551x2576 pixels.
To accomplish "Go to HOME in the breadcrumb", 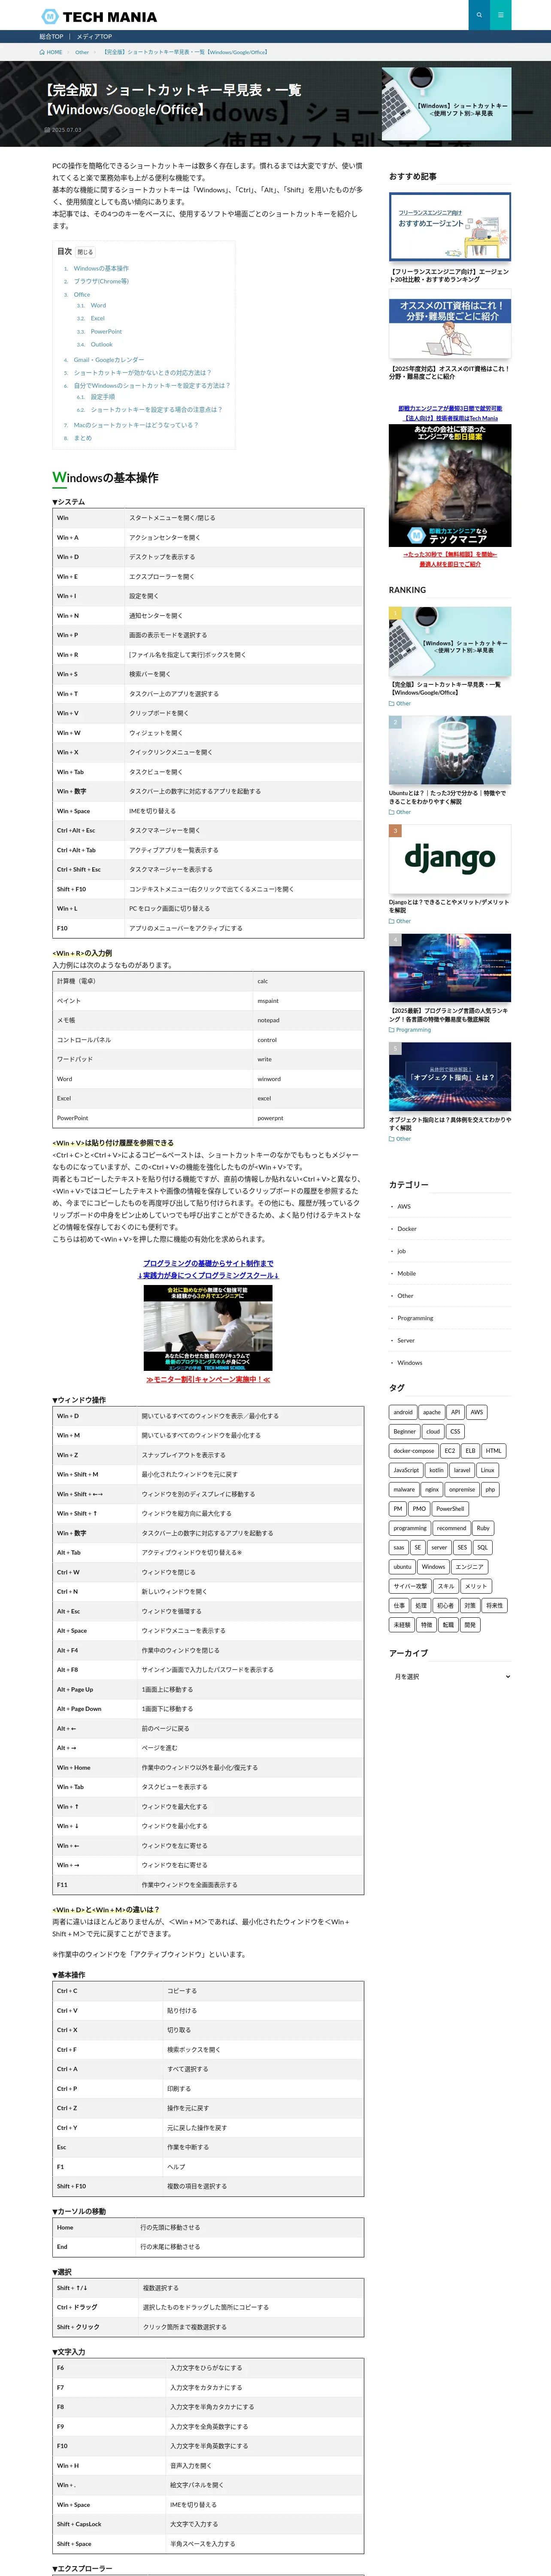I will coord(51,52).
